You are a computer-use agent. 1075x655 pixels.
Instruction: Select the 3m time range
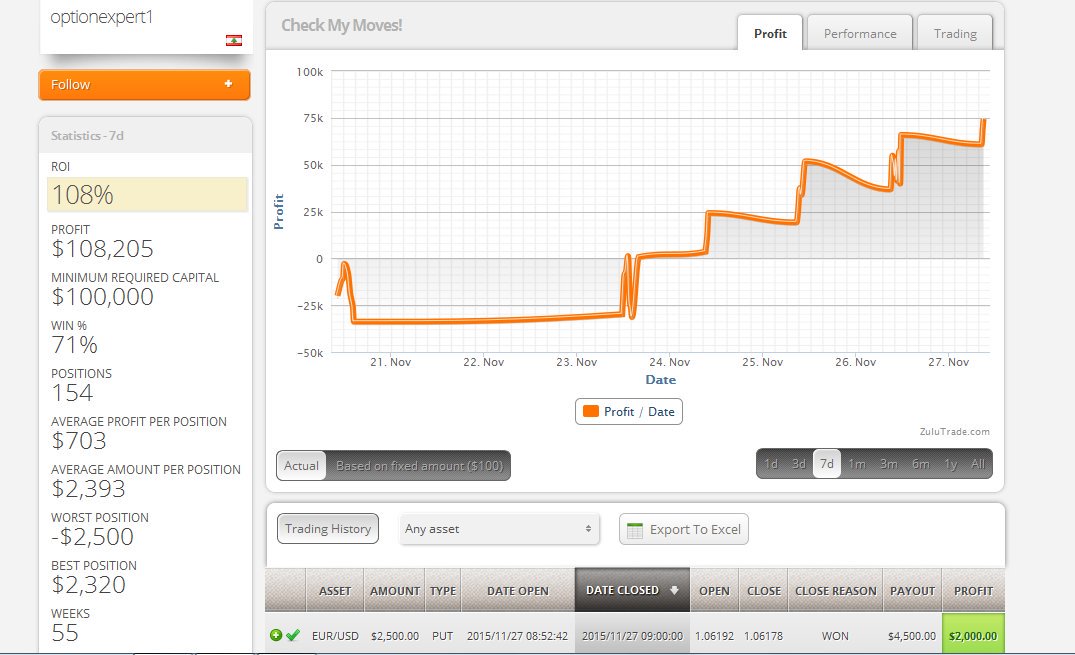pos(889,464)
